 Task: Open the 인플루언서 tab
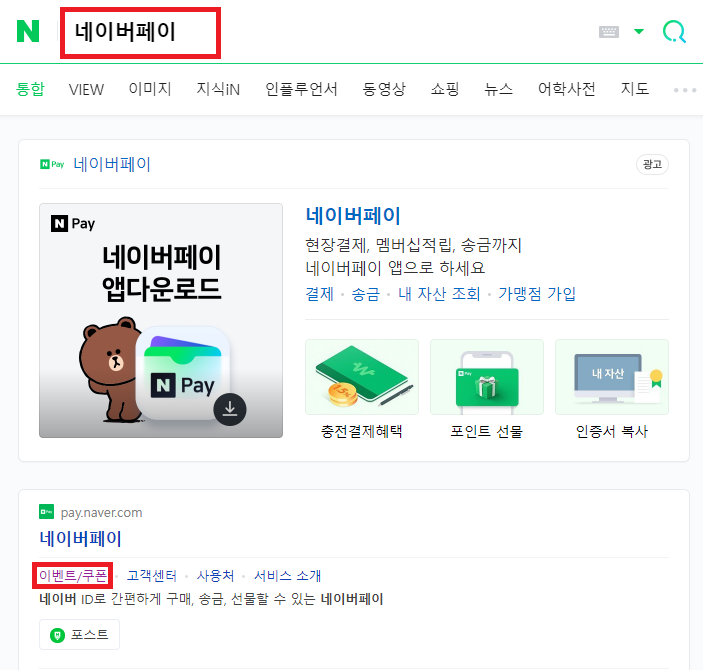[x=301, y=89]
